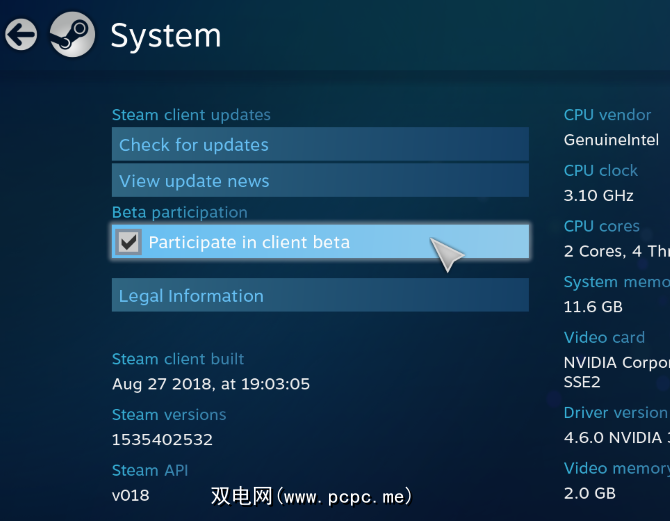This screenshot has width=670, height=521.
Task: Go back using the arrow icon
Action: [x=21, y=36]
